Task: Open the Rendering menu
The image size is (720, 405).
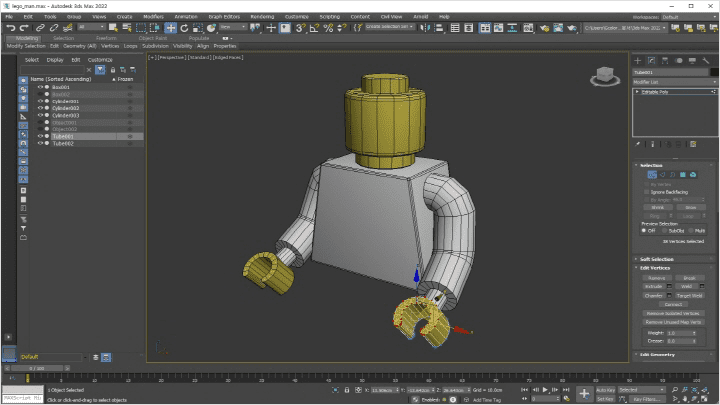Action: [262, 17]
